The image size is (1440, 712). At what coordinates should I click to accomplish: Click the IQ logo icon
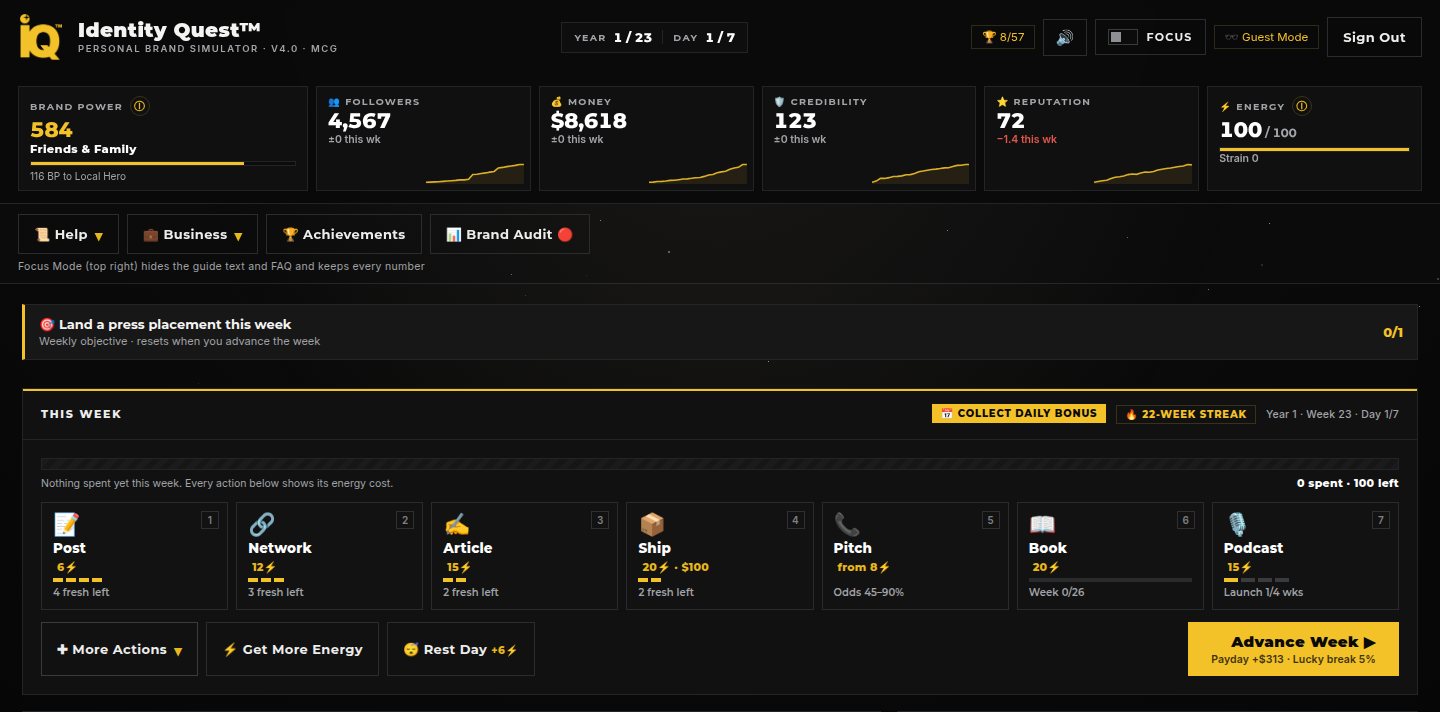39,37
